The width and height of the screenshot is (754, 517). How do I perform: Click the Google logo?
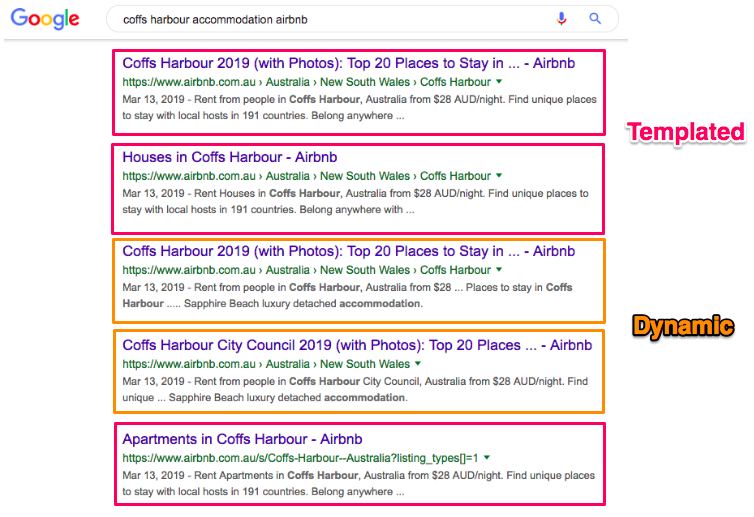[x=45, y=19]
